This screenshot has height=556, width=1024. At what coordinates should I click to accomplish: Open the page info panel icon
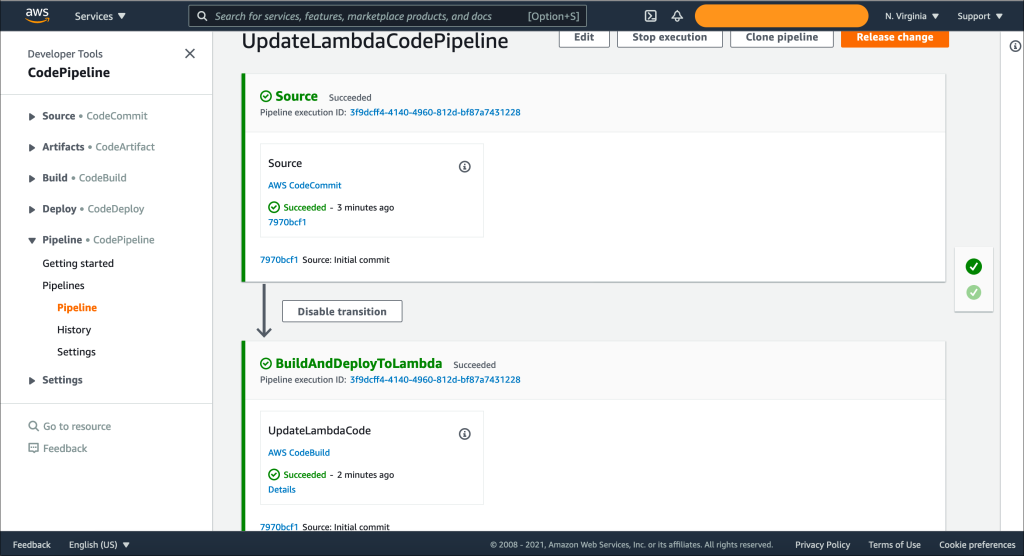pos(1015,46)
